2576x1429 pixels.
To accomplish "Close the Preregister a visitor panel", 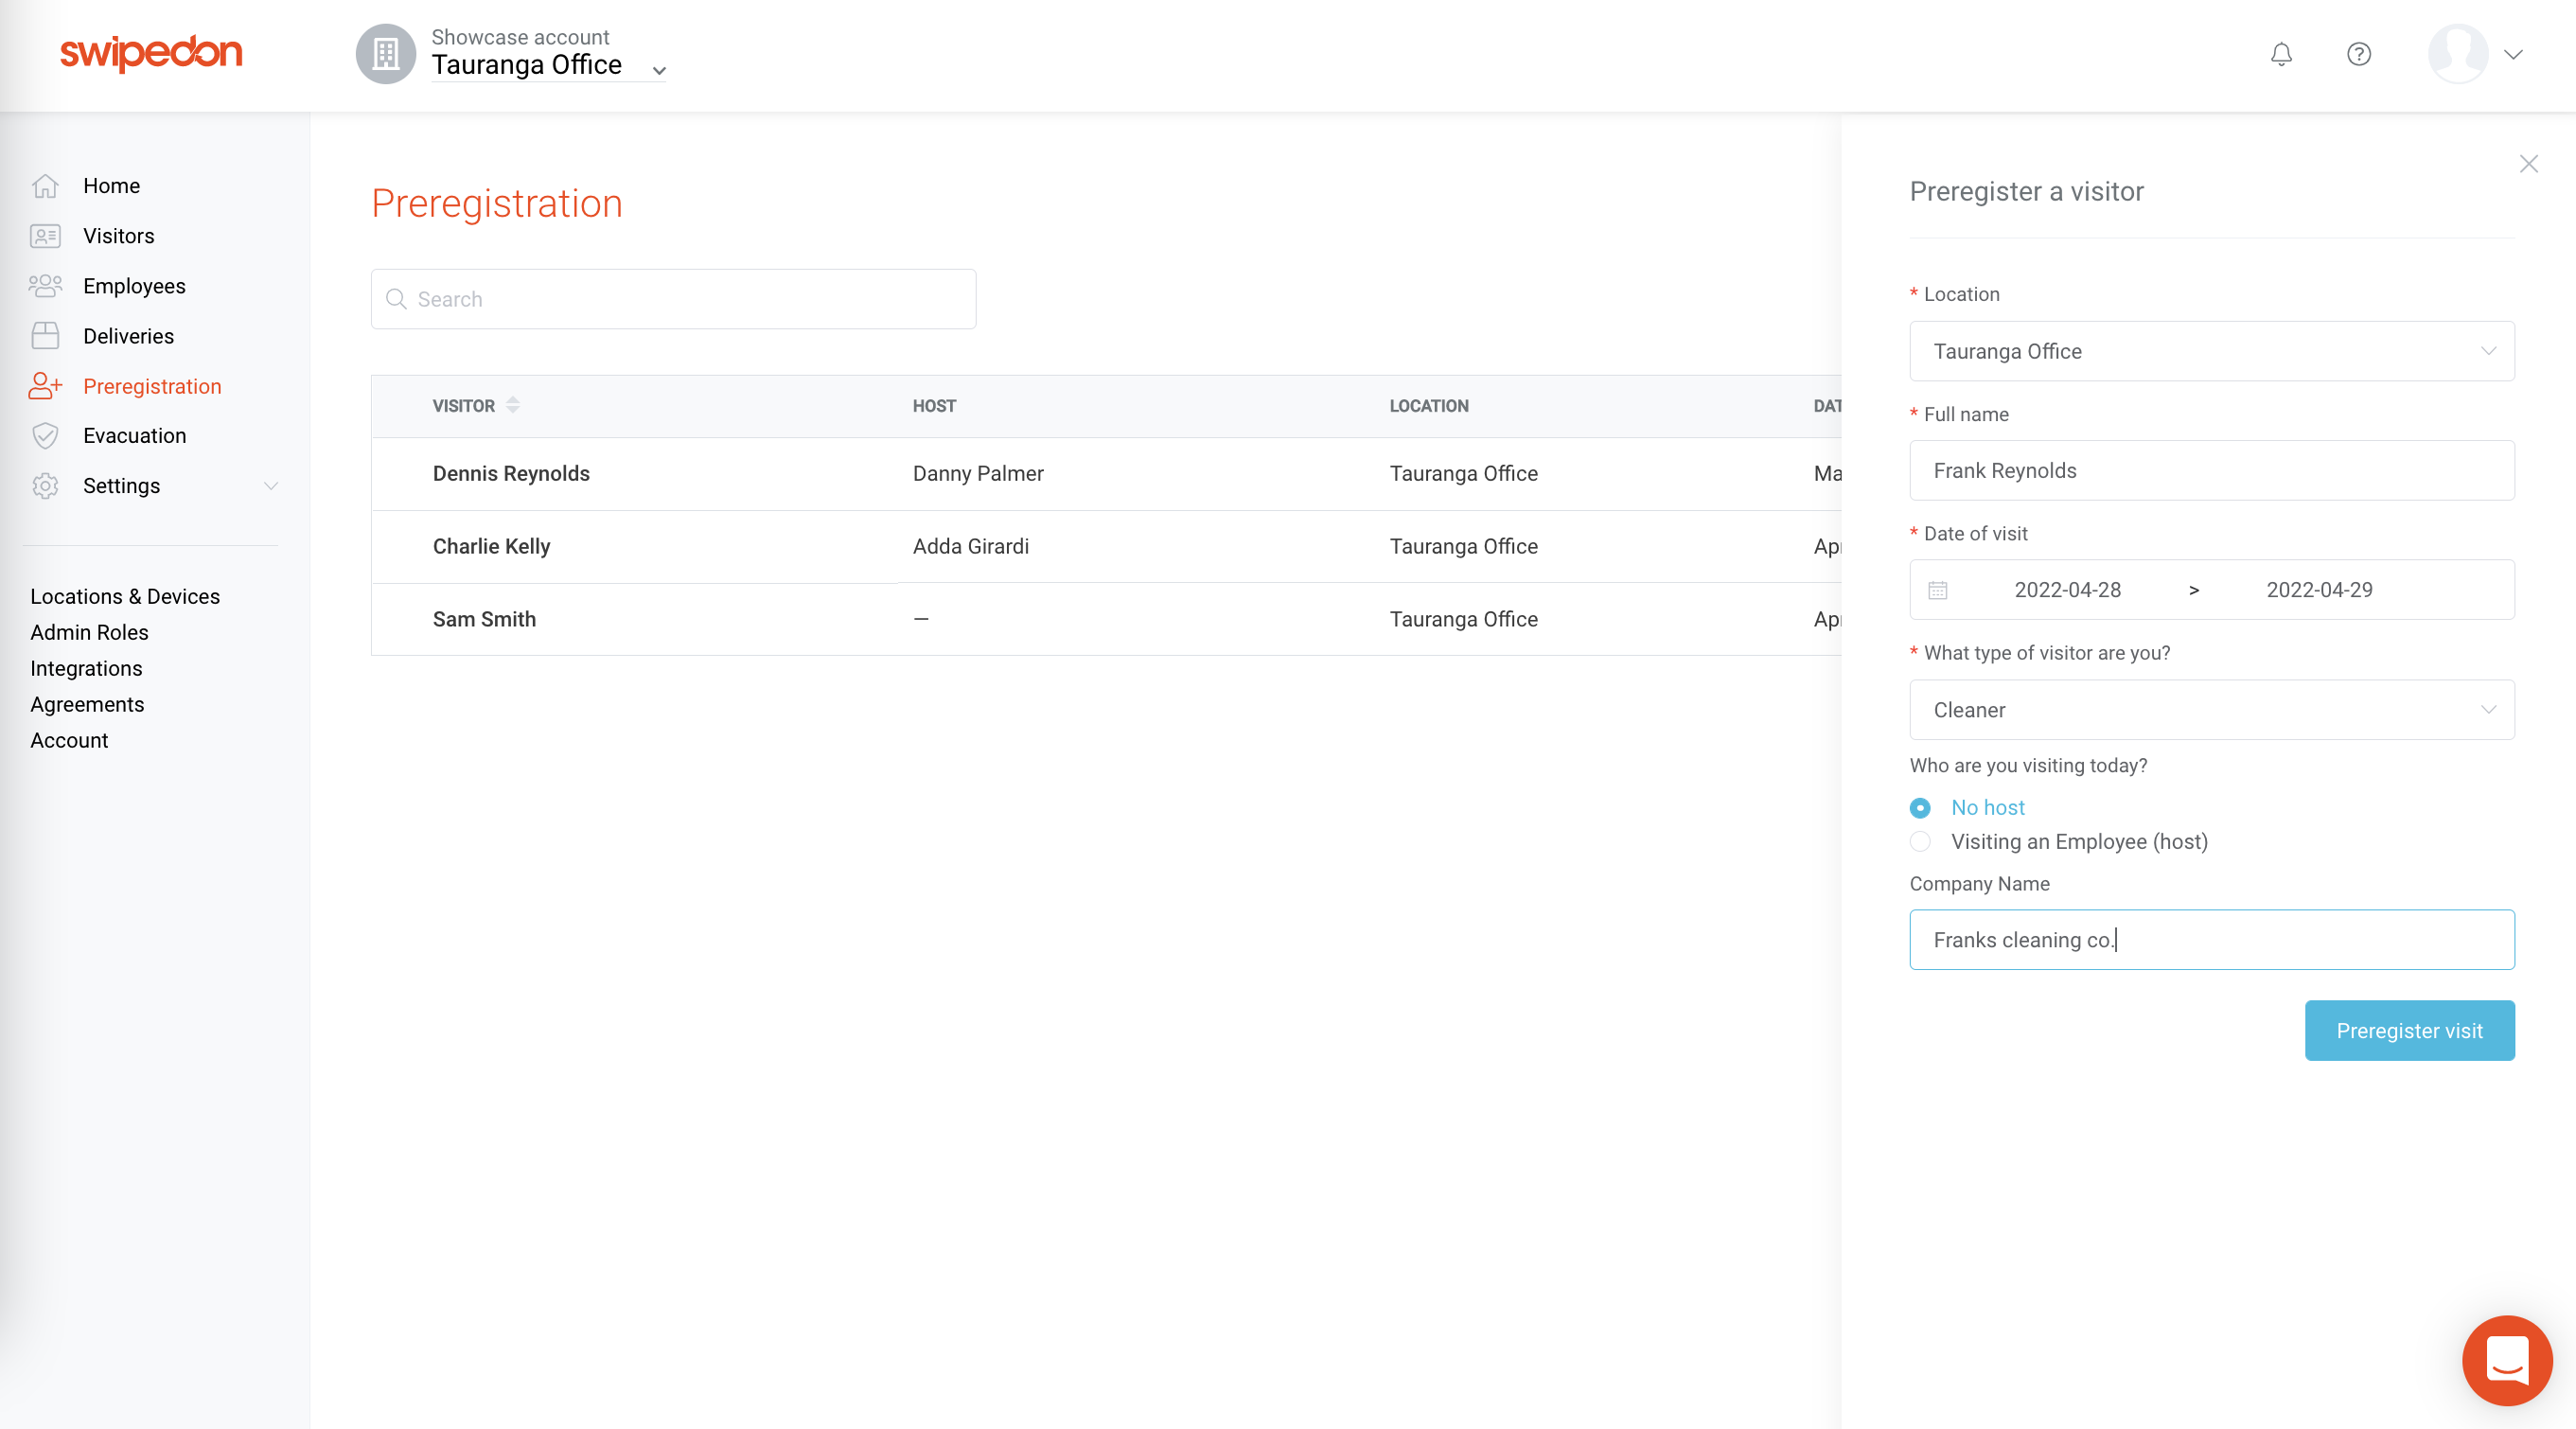I will [2529, 164].
